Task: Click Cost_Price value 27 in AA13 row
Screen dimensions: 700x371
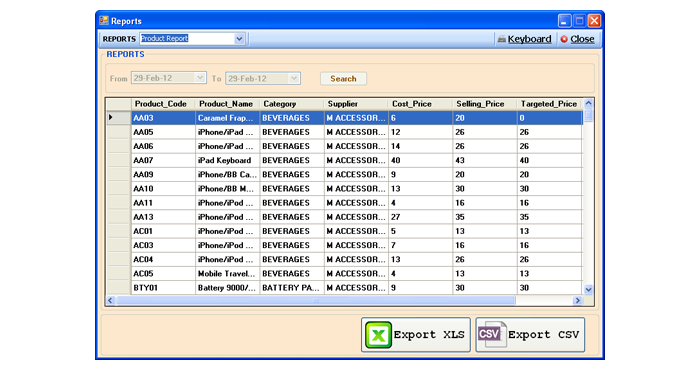Action: (x=421, y=217)
